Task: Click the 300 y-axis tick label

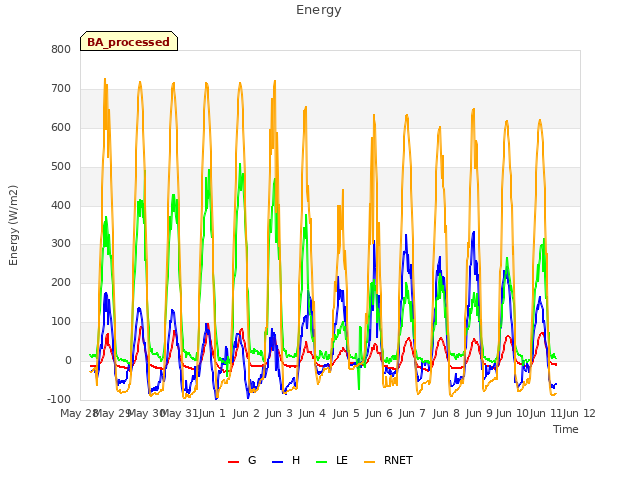Action: pyautogui.click(x=61, y=244)
